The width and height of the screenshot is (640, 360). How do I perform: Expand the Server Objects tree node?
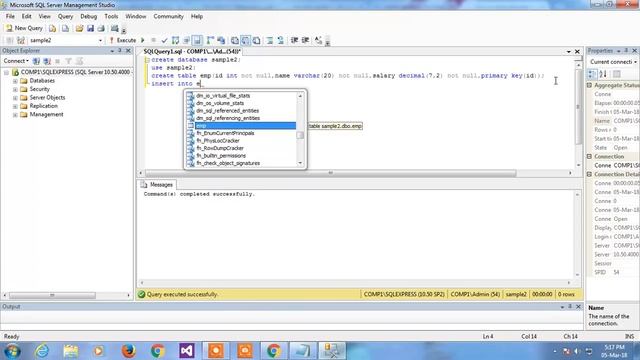(x=15, y=98)
